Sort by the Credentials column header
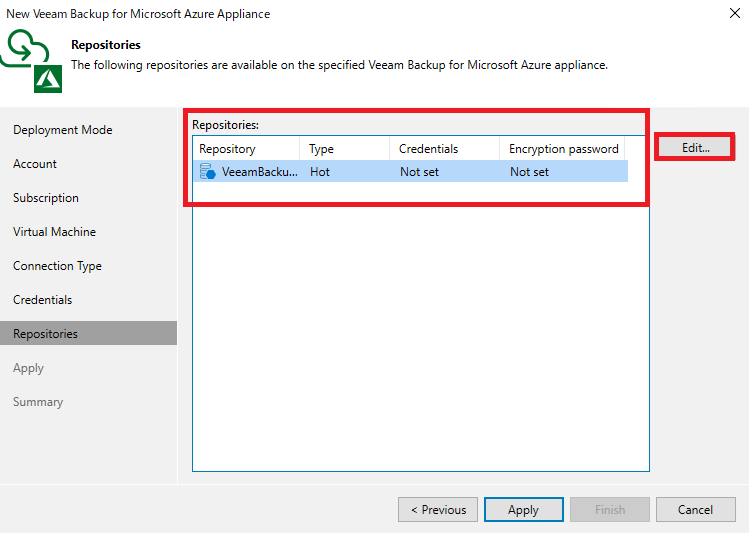This screenshot has height=533, width=749. coord(444,149)
